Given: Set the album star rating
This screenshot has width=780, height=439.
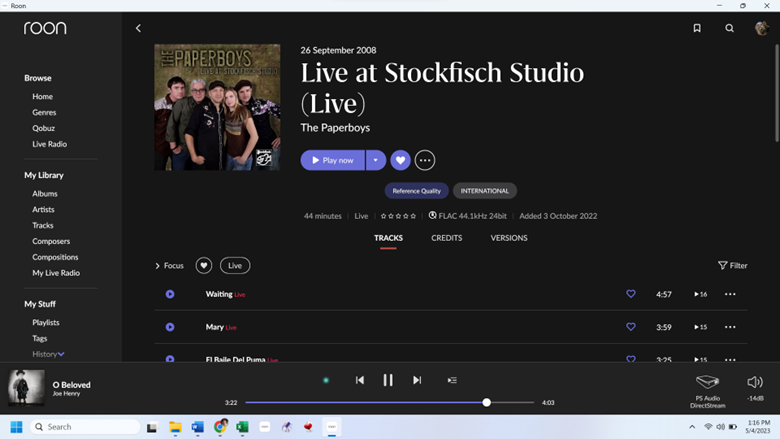Looking at the screenshot, I should tap(398, 216).
